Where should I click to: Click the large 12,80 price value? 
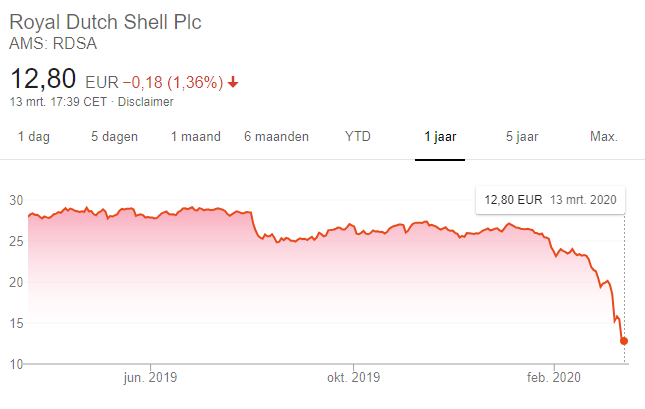43,78
